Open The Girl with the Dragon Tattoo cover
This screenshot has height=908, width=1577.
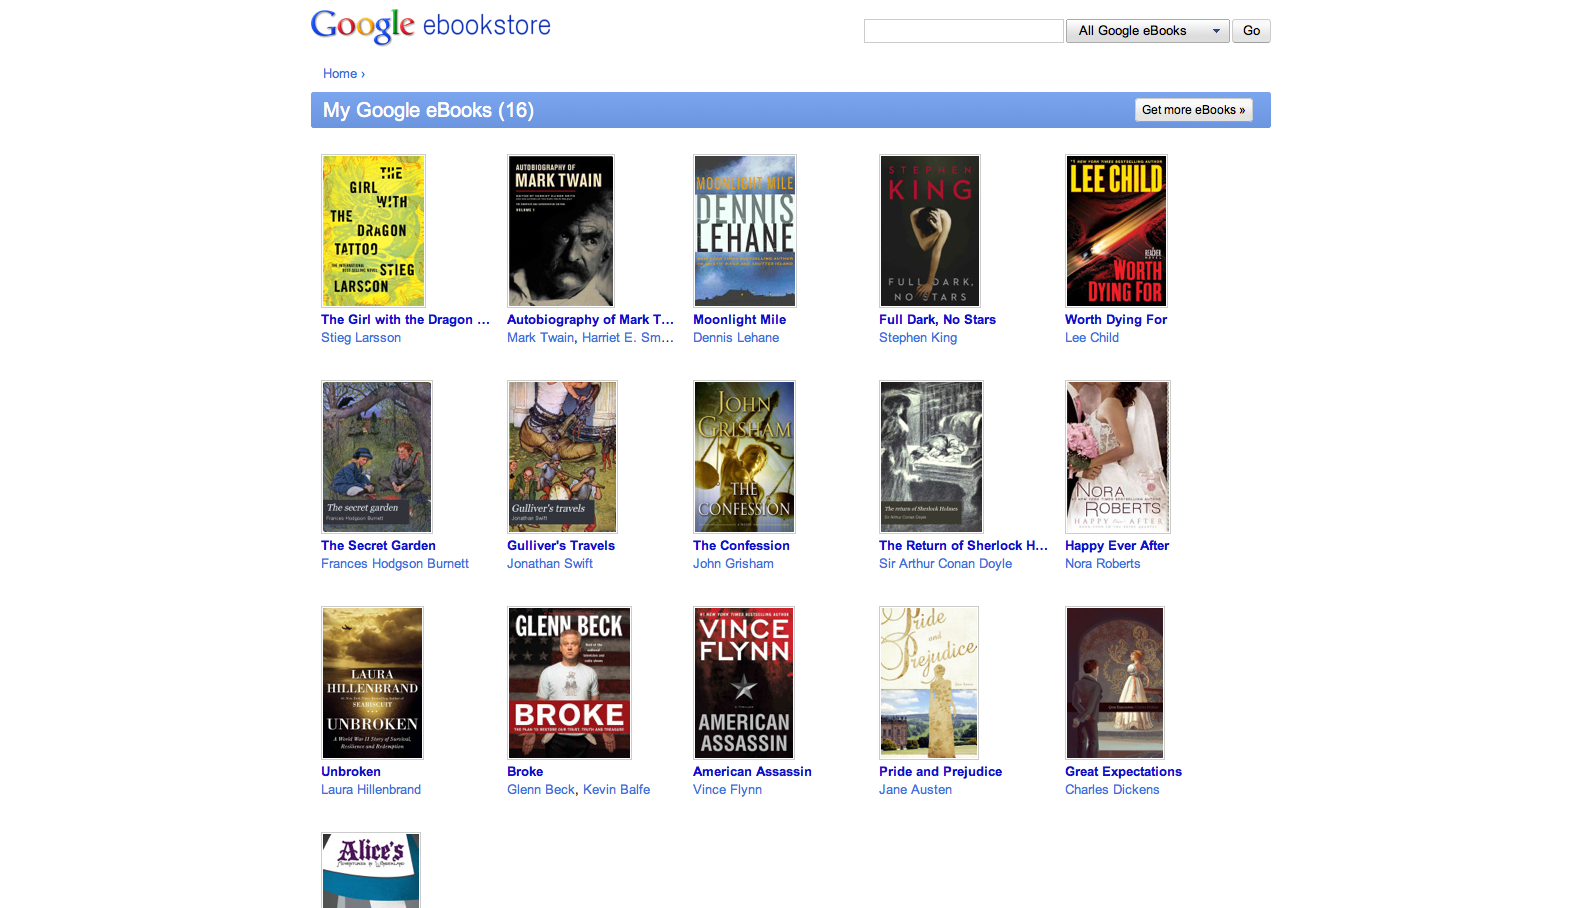[373, 231]
